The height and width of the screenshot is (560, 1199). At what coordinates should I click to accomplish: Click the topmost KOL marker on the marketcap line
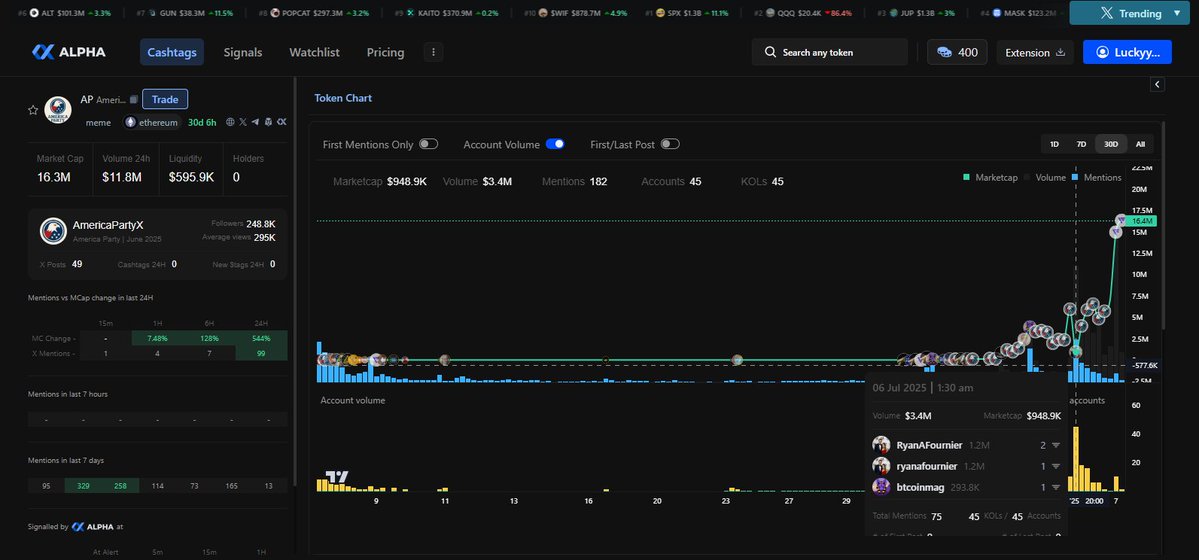1122,220
